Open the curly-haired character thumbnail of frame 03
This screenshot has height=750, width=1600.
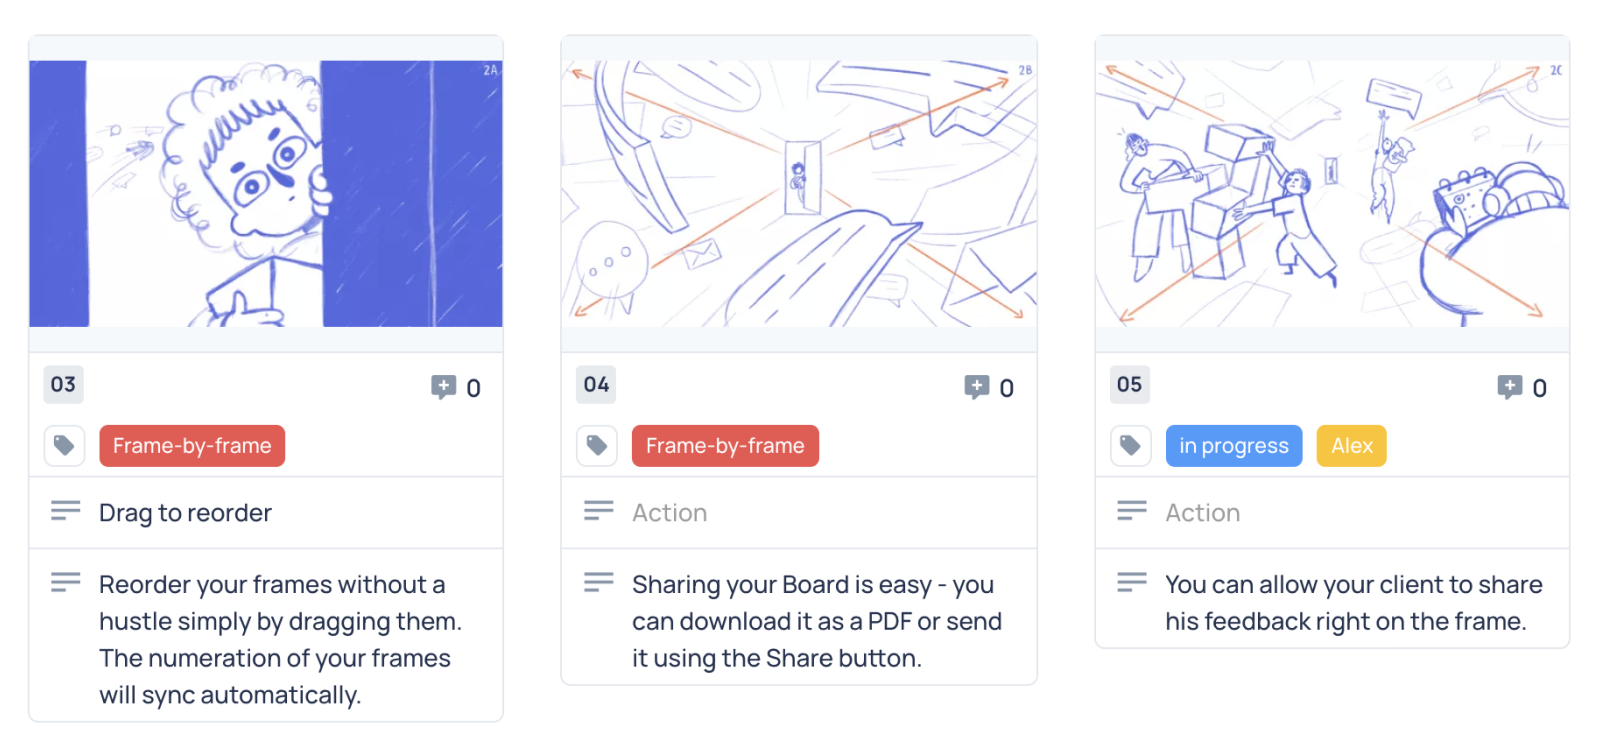[266, 193]
